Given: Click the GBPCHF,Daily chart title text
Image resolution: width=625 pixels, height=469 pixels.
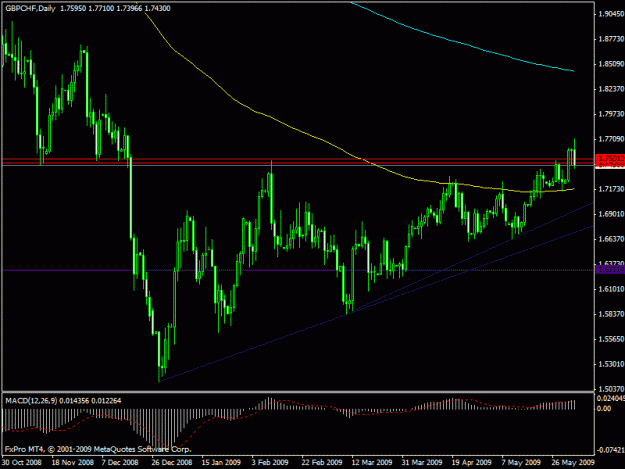Looking at the screenshot, I should click(30, 8).
